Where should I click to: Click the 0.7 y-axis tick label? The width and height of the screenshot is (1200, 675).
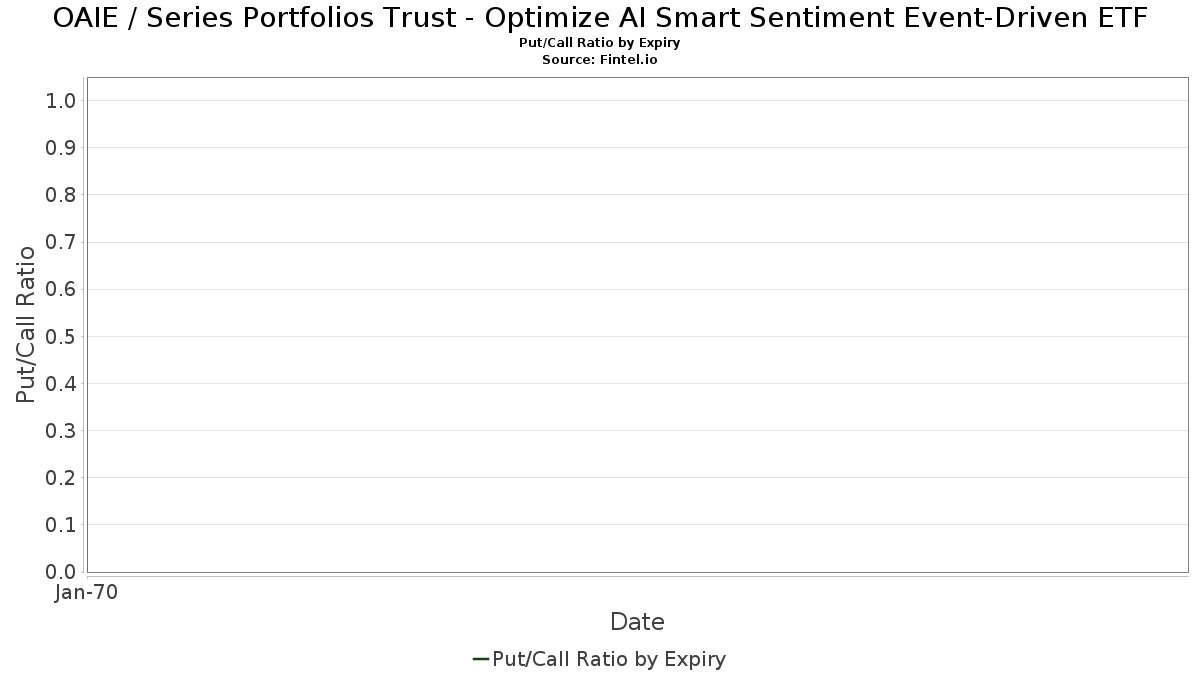coord(61,242)
